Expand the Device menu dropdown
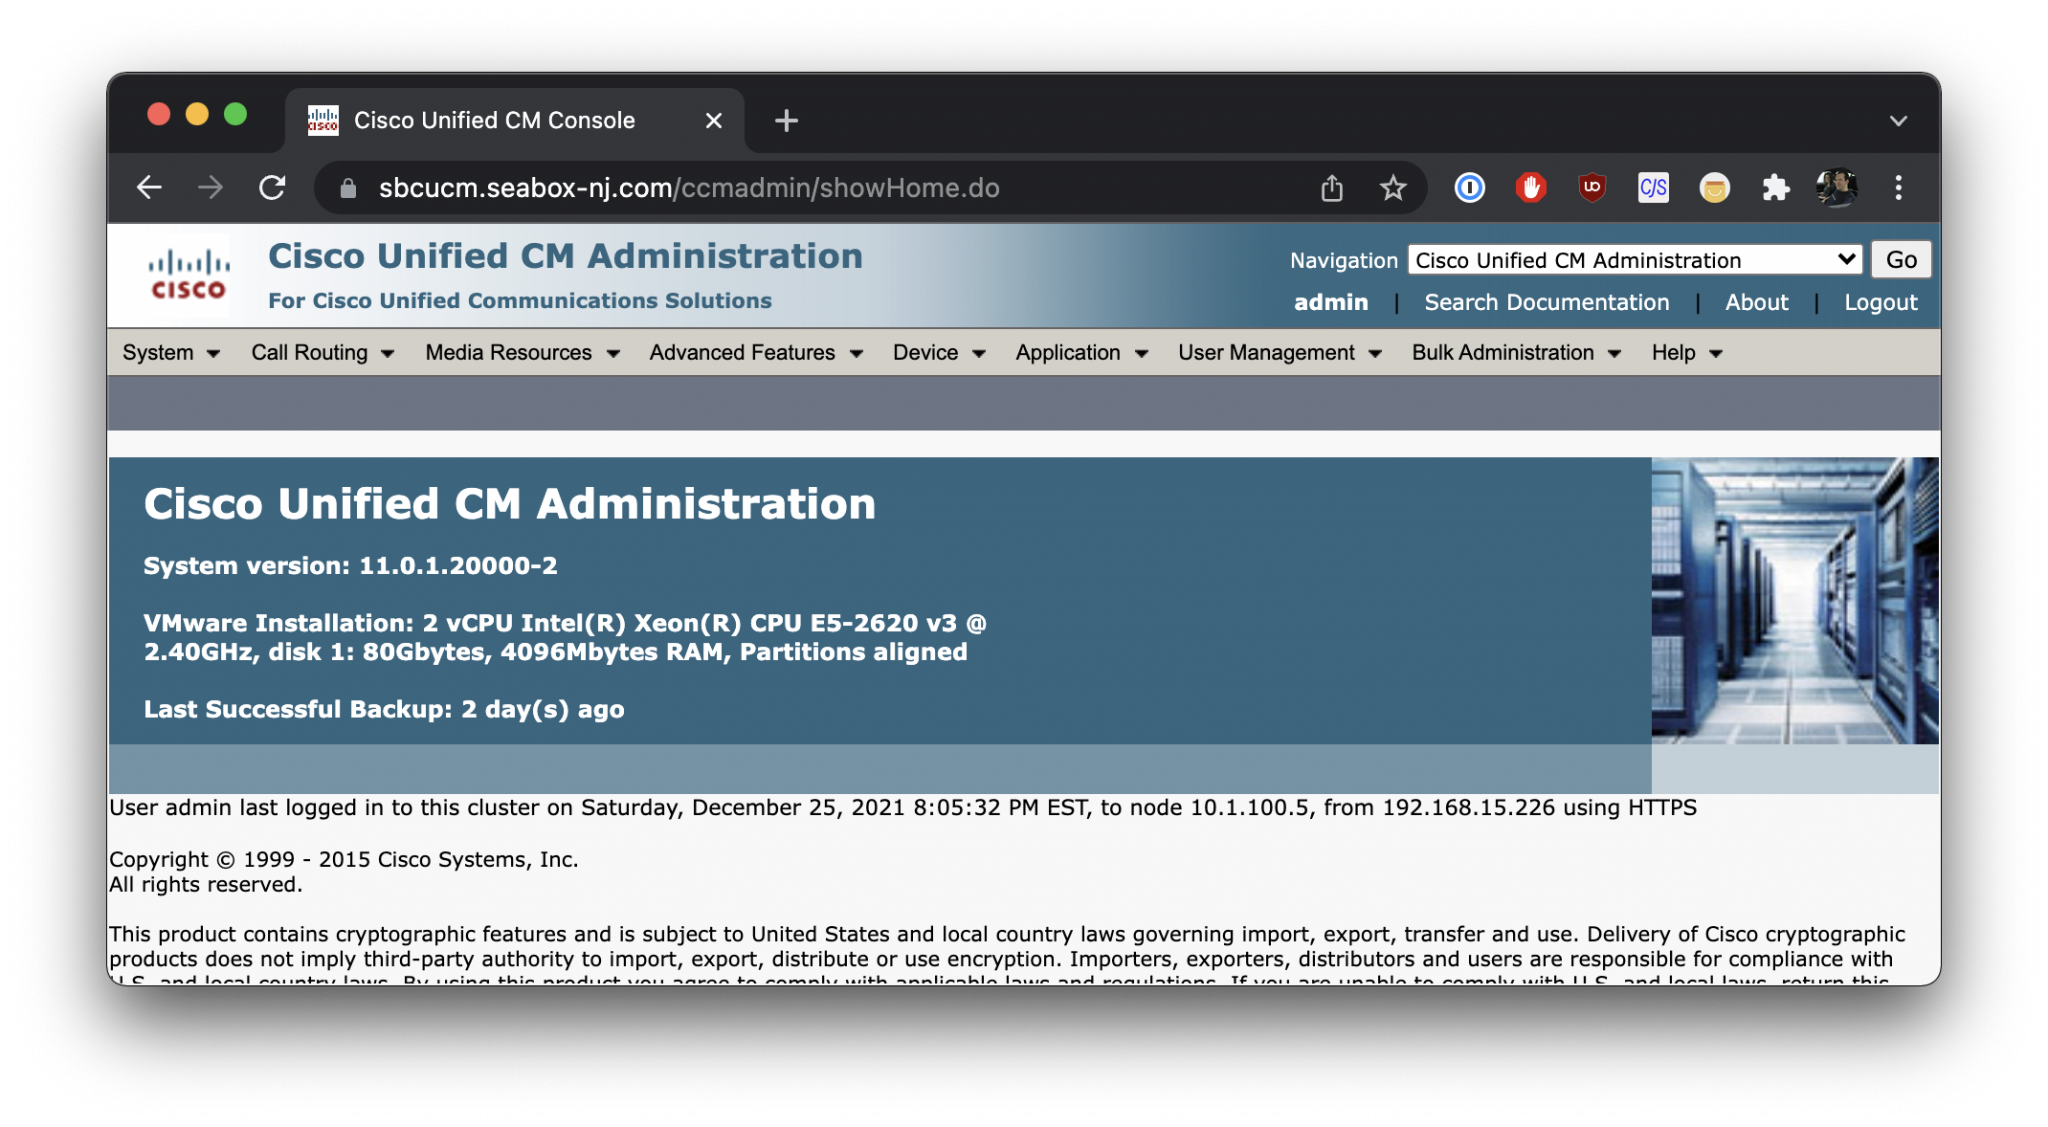The height and width of the screenshot is (1127, 2048). click(938, 351)
